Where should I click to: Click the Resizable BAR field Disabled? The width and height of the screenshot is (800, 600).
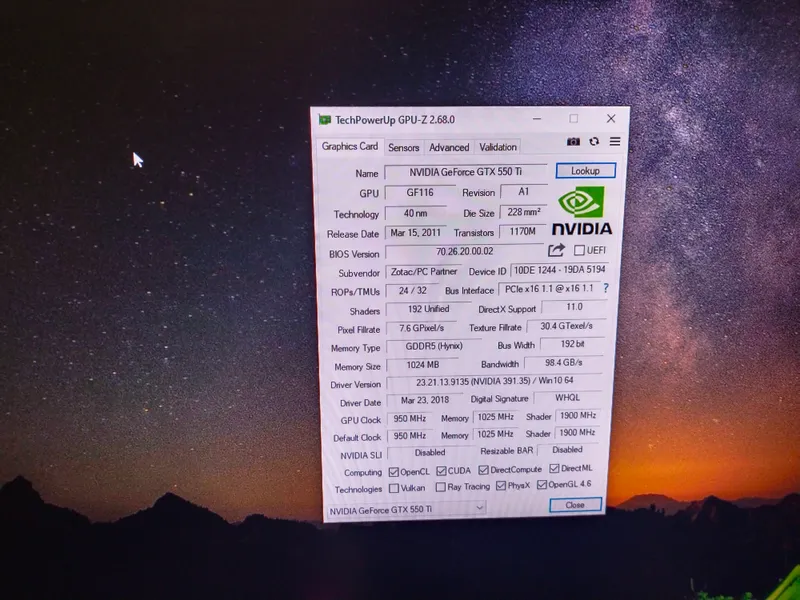(x=567, y=450)
